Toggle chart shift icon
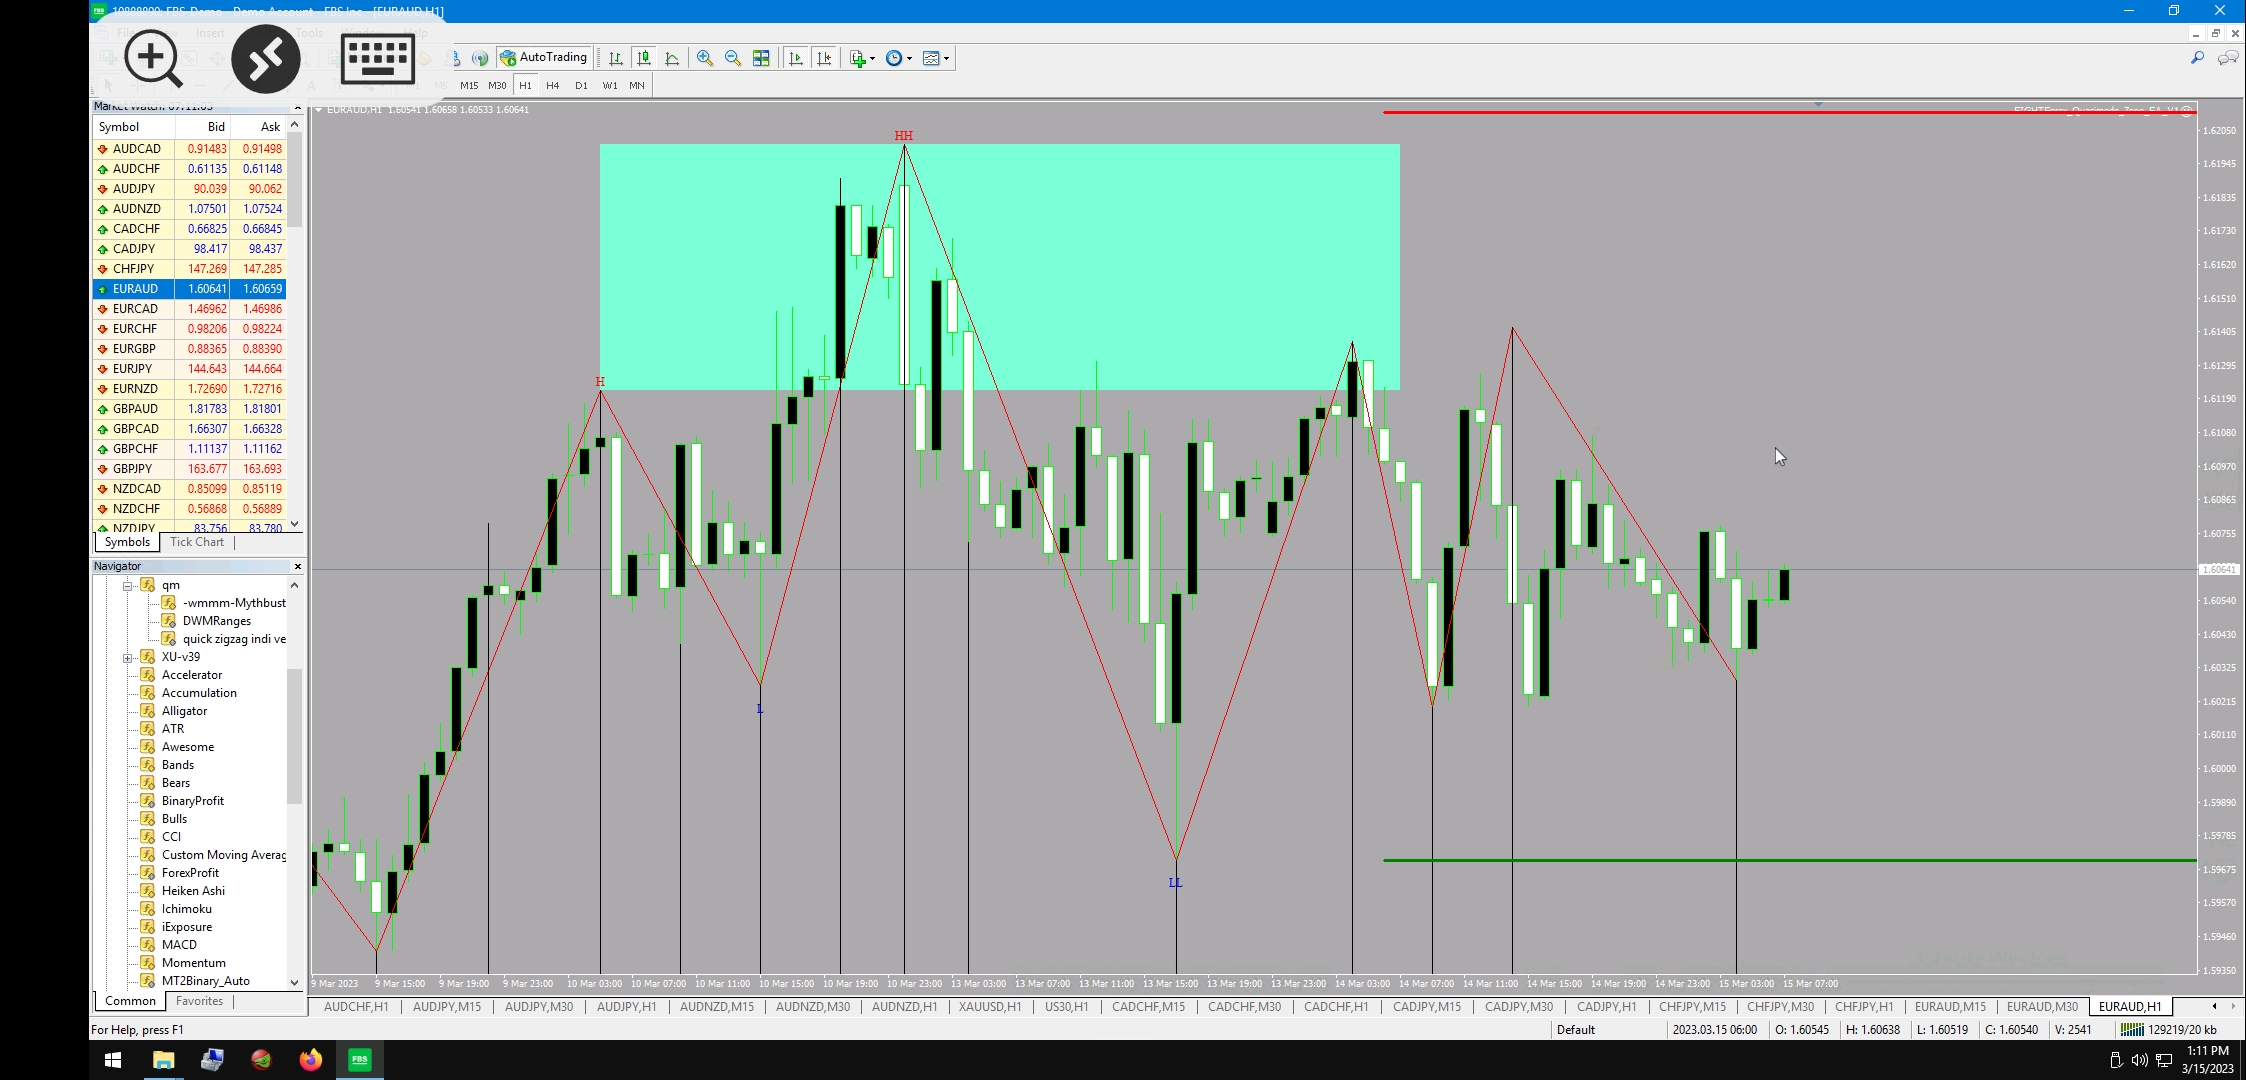The height and width of the screenshot is (1080, 2246). point(824,58)
